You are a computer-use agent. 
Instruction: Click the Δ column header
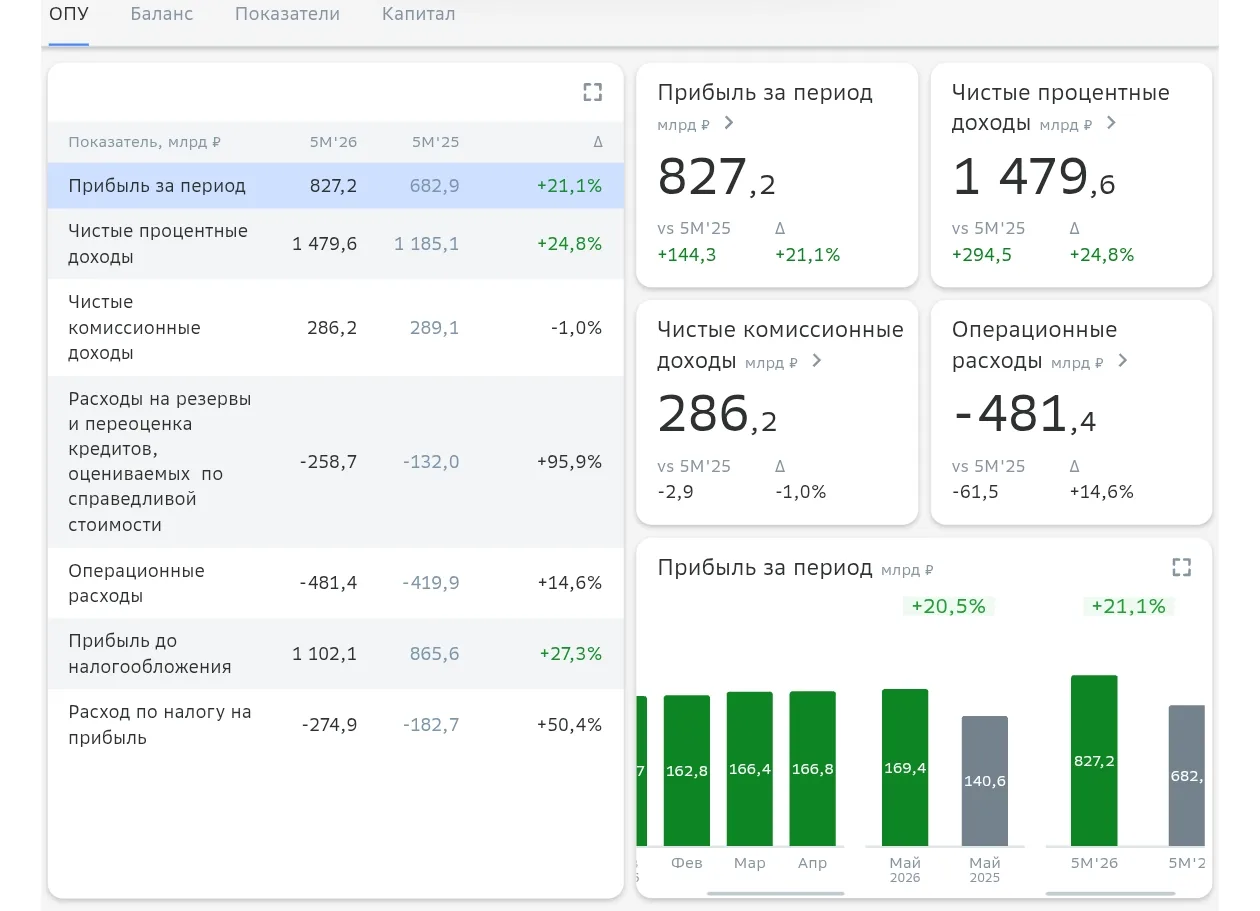(x=598, y=142)
